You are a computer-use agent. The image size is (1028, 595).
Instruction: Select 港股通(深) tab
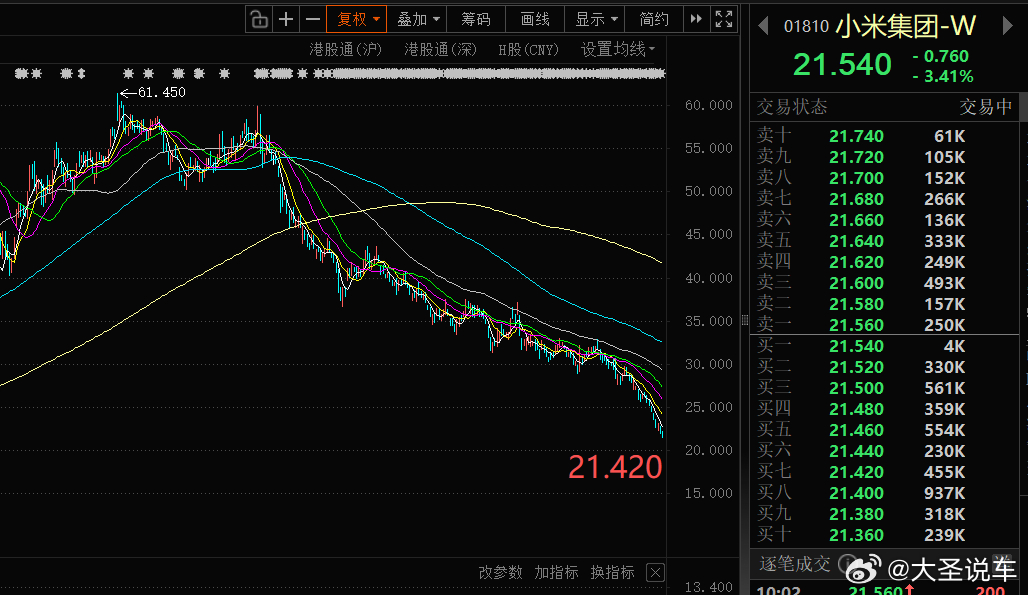tap(441, 50)
